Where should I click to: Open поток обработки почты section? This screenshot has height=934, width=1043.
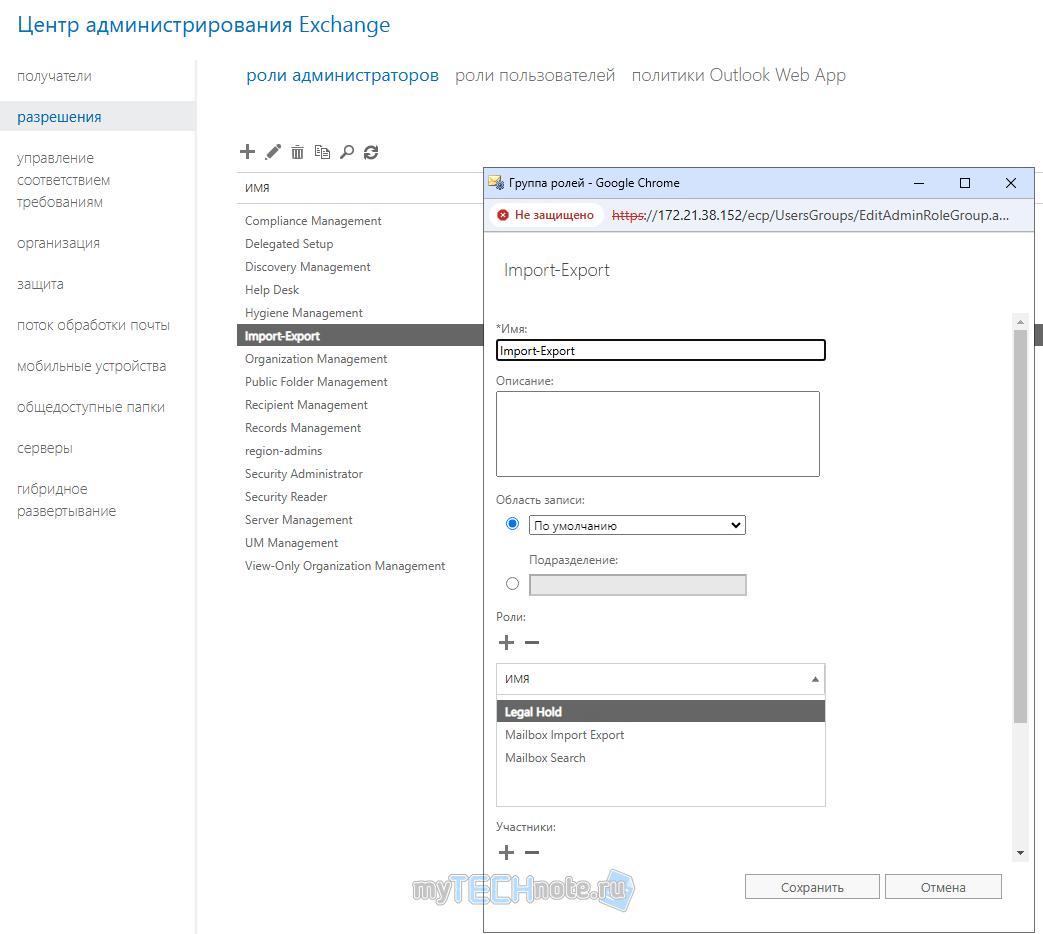(x=93, y=325)
